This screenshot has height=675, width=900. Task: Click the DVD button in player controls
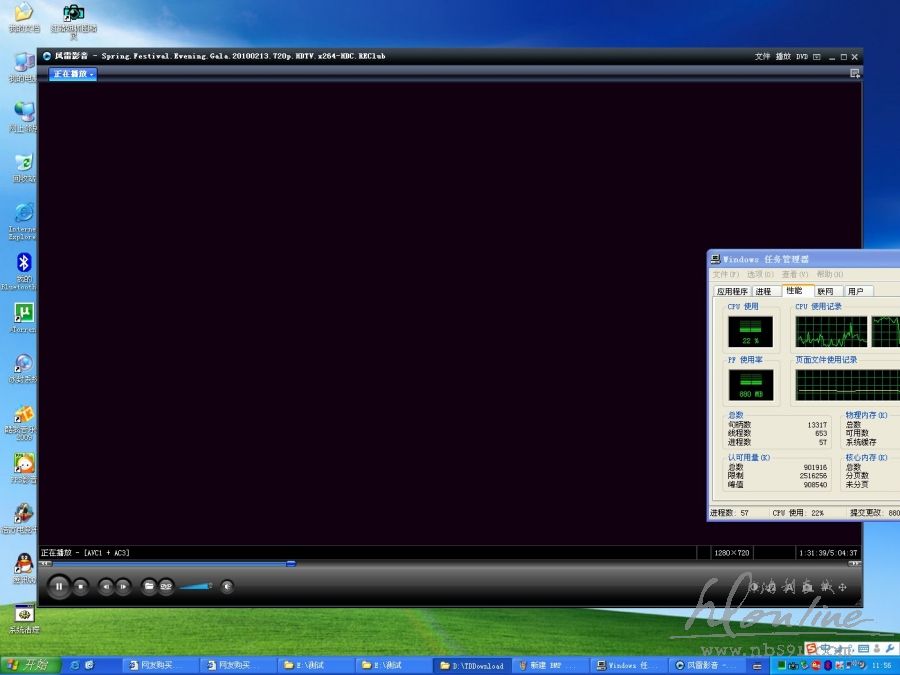pos(166,586)
